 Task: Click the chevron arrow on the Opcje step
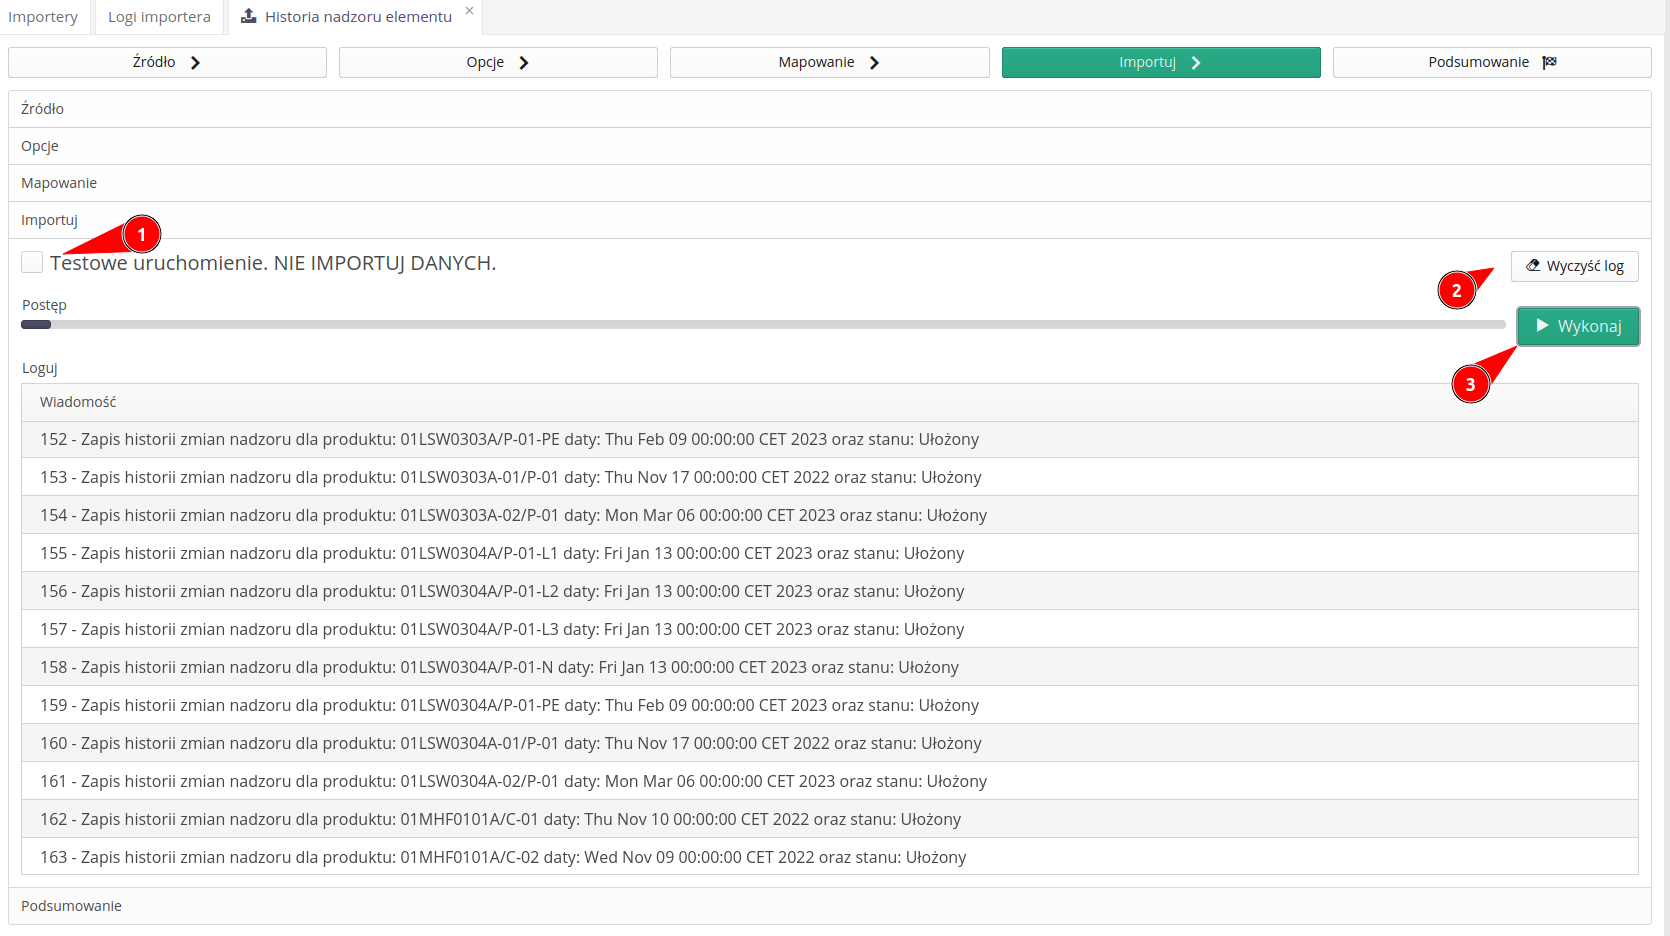[524, 61]
